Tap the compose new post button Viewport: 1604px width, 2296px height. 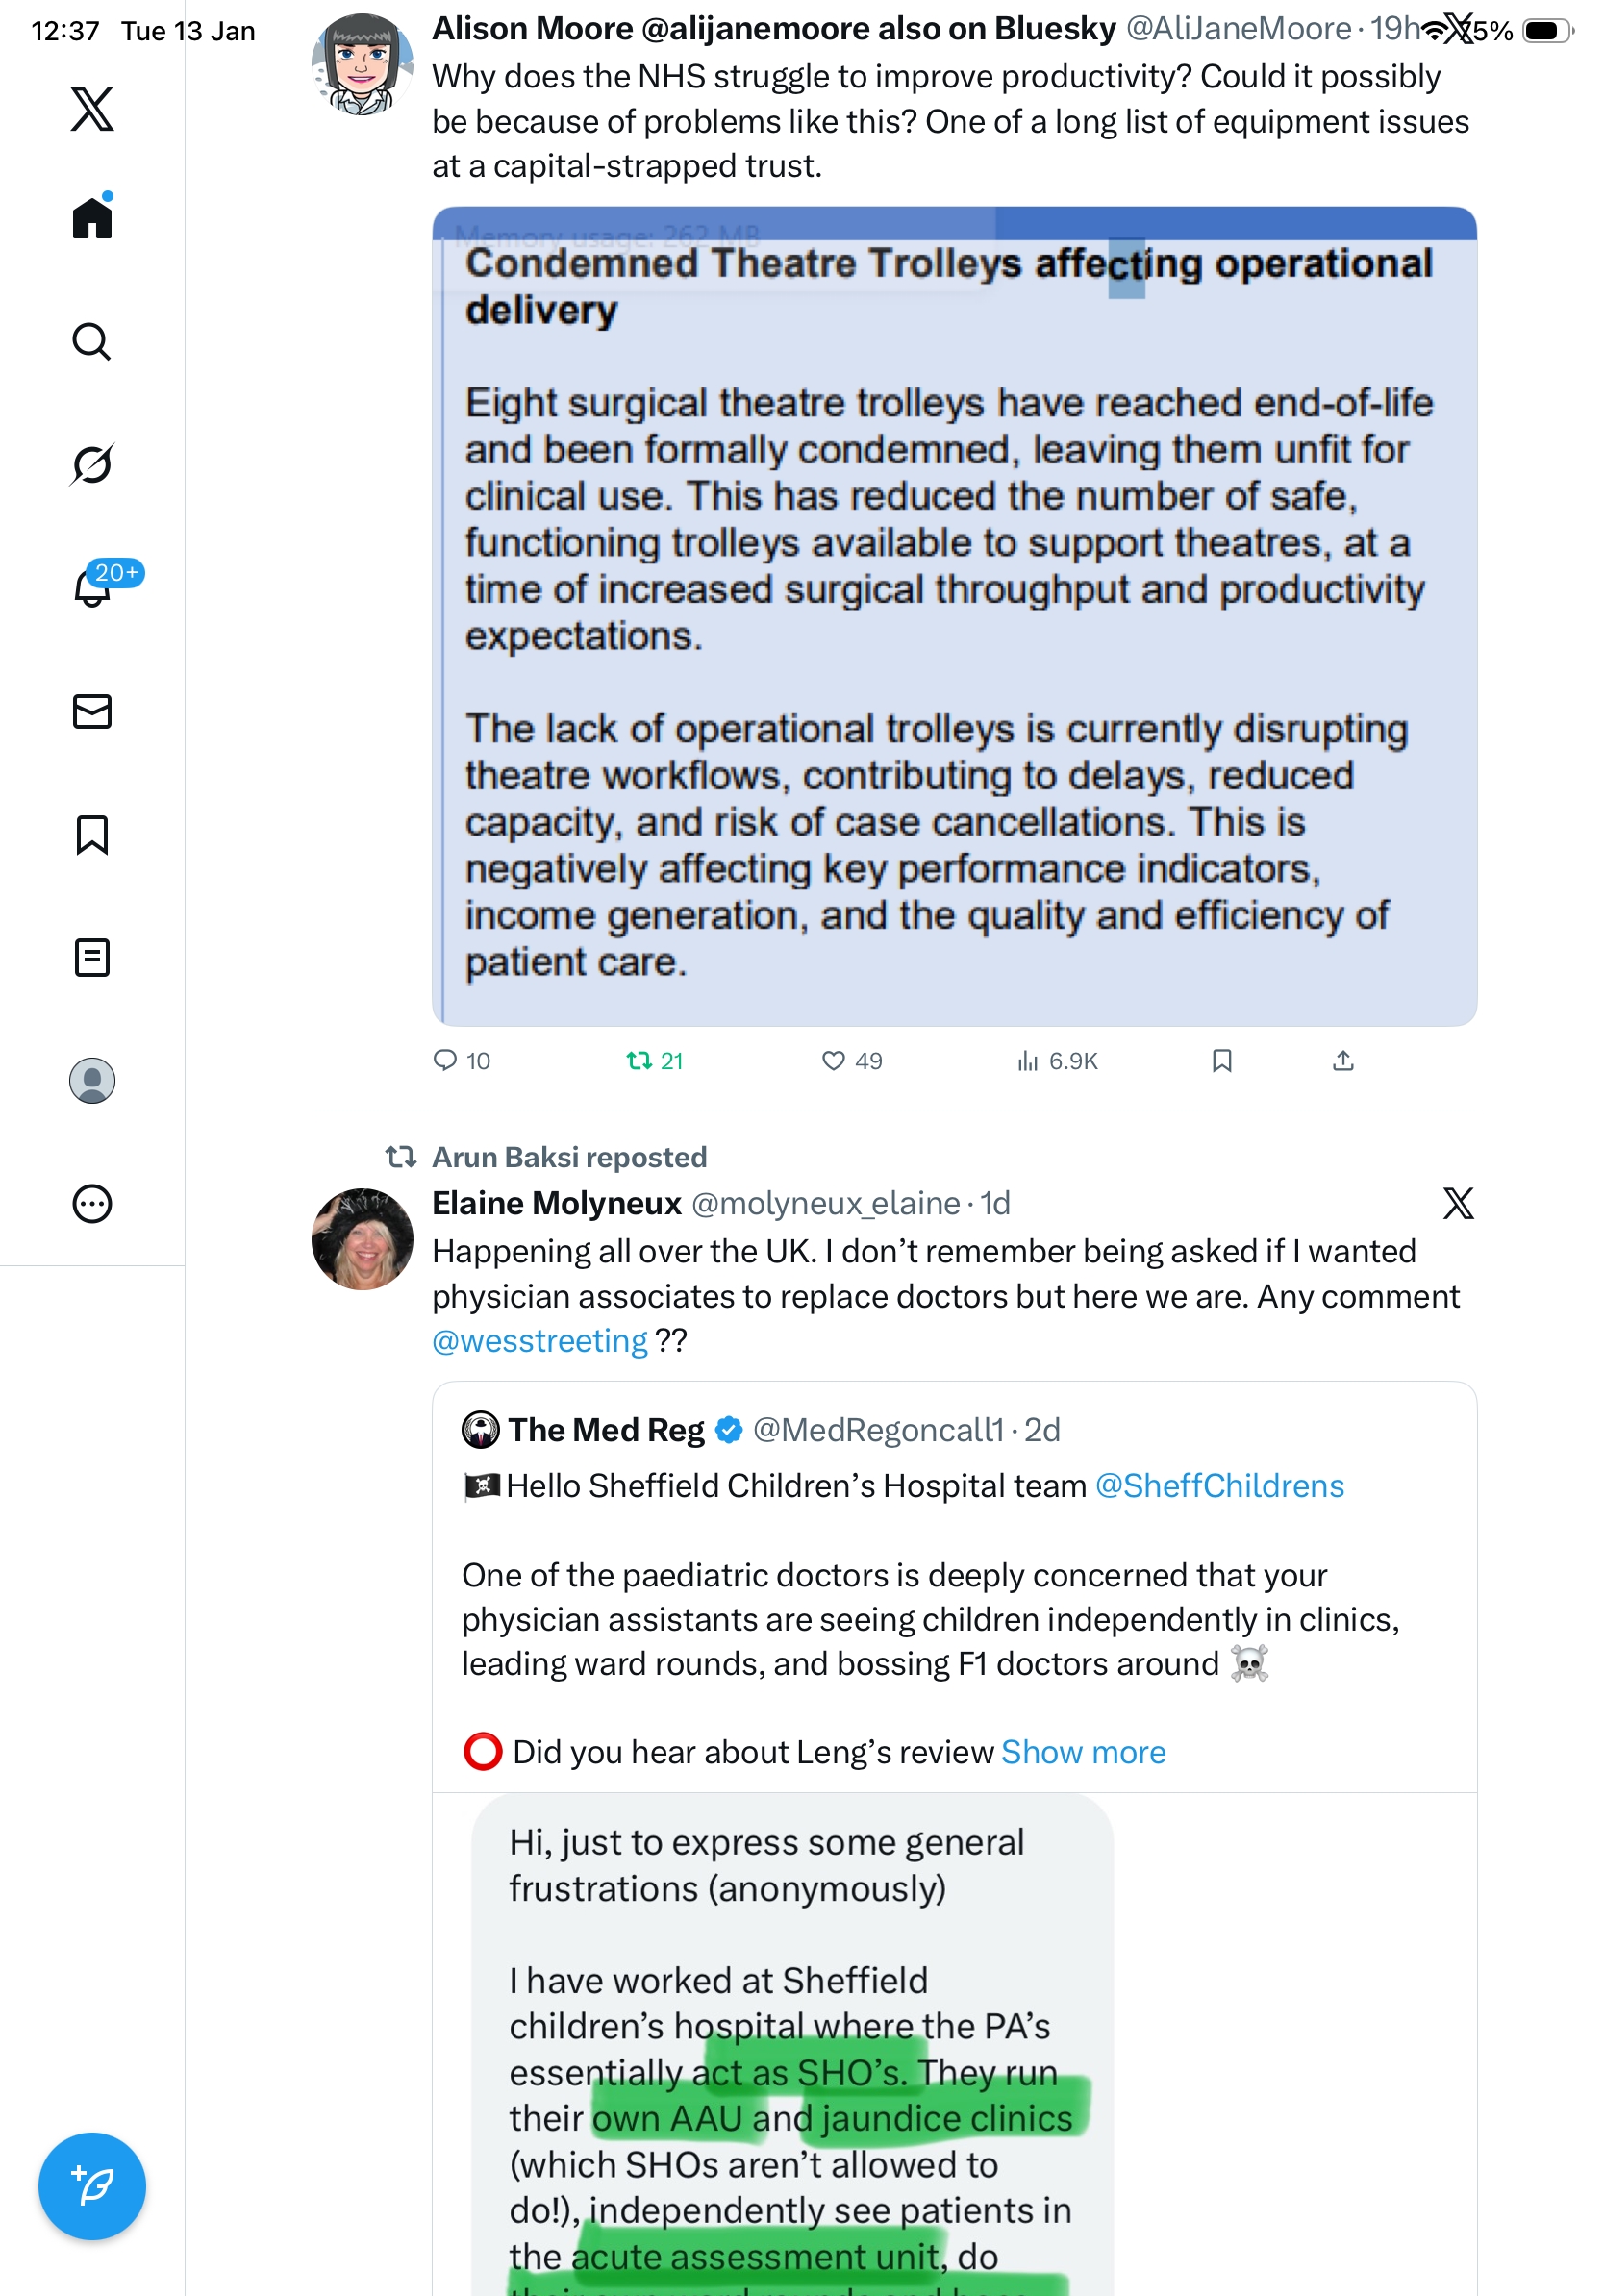(x=92, y=2186)
